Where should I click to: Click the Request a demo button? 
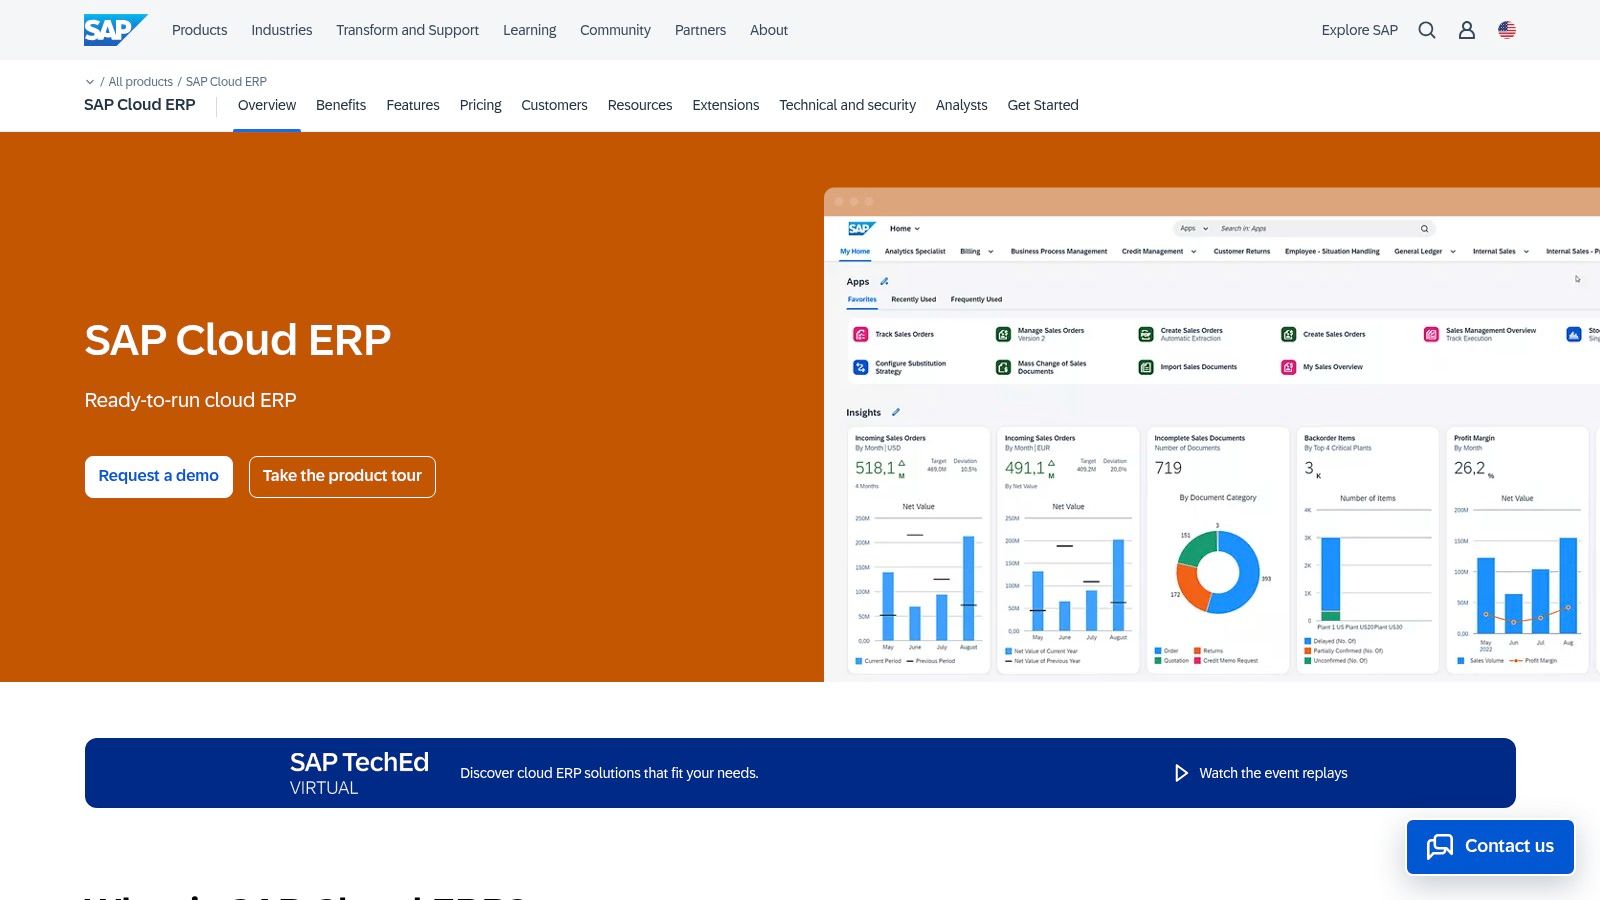(158, 476)
